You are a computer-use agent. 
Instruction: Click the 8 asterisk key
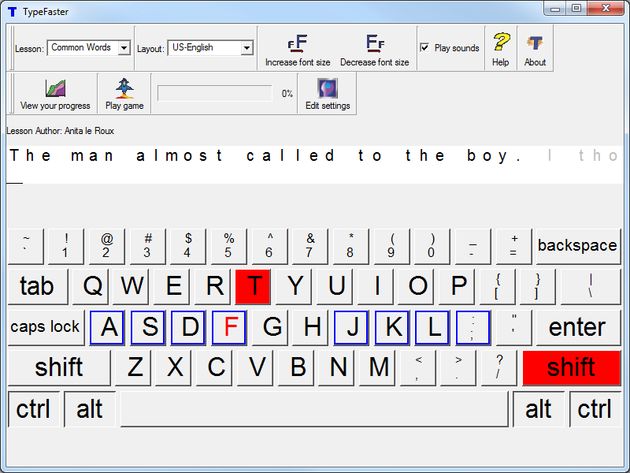[351, 246]
